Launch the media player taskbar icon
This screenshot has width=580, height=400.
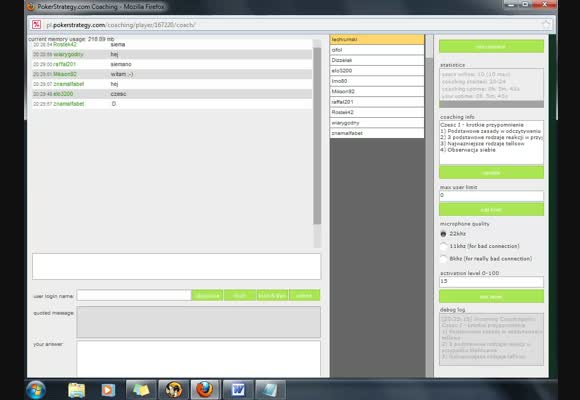pos(108,390)
